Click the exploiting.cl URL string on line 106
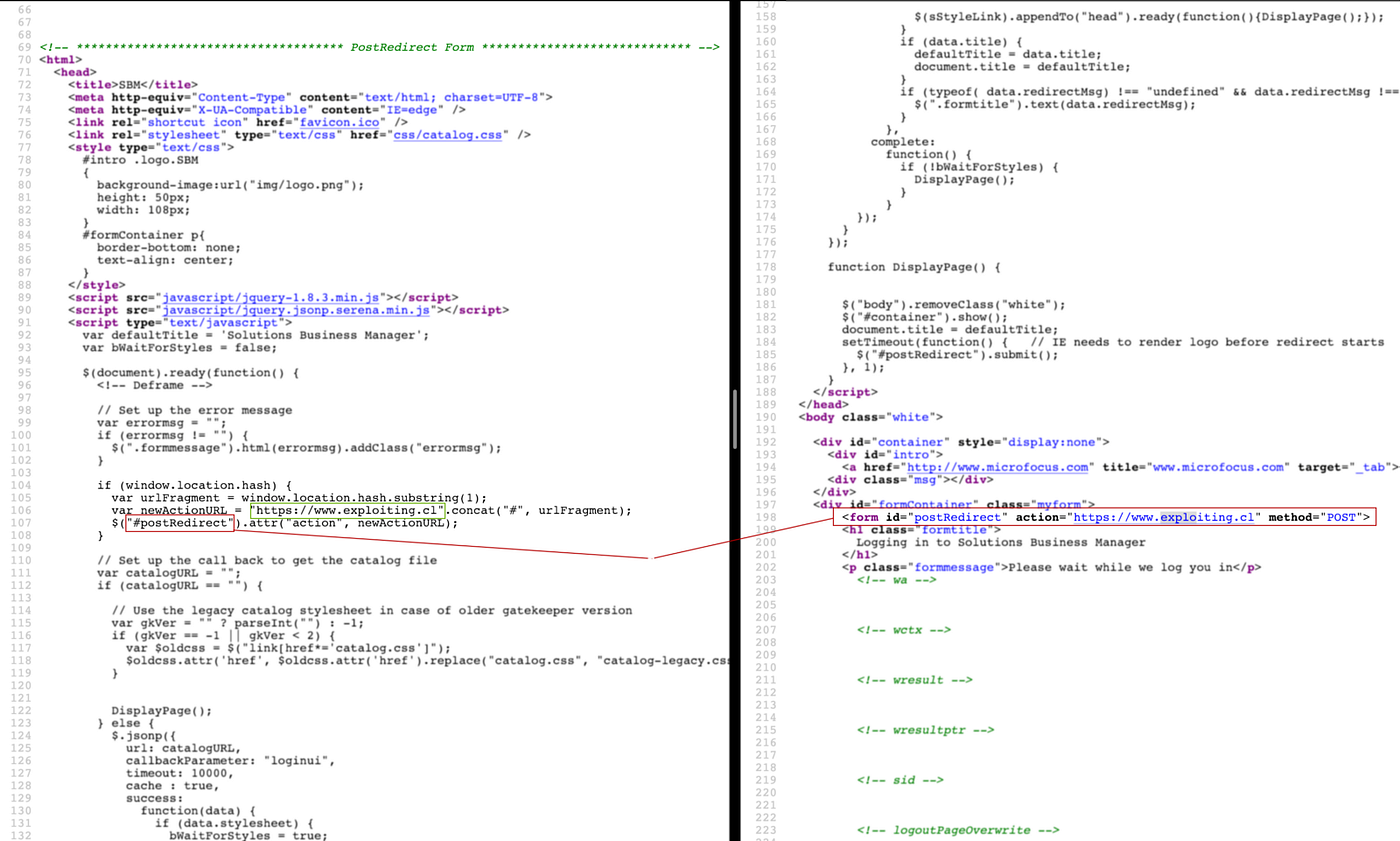Image resolution: width=1400 pixels, height=841 pixels. [x=347, y=511]
